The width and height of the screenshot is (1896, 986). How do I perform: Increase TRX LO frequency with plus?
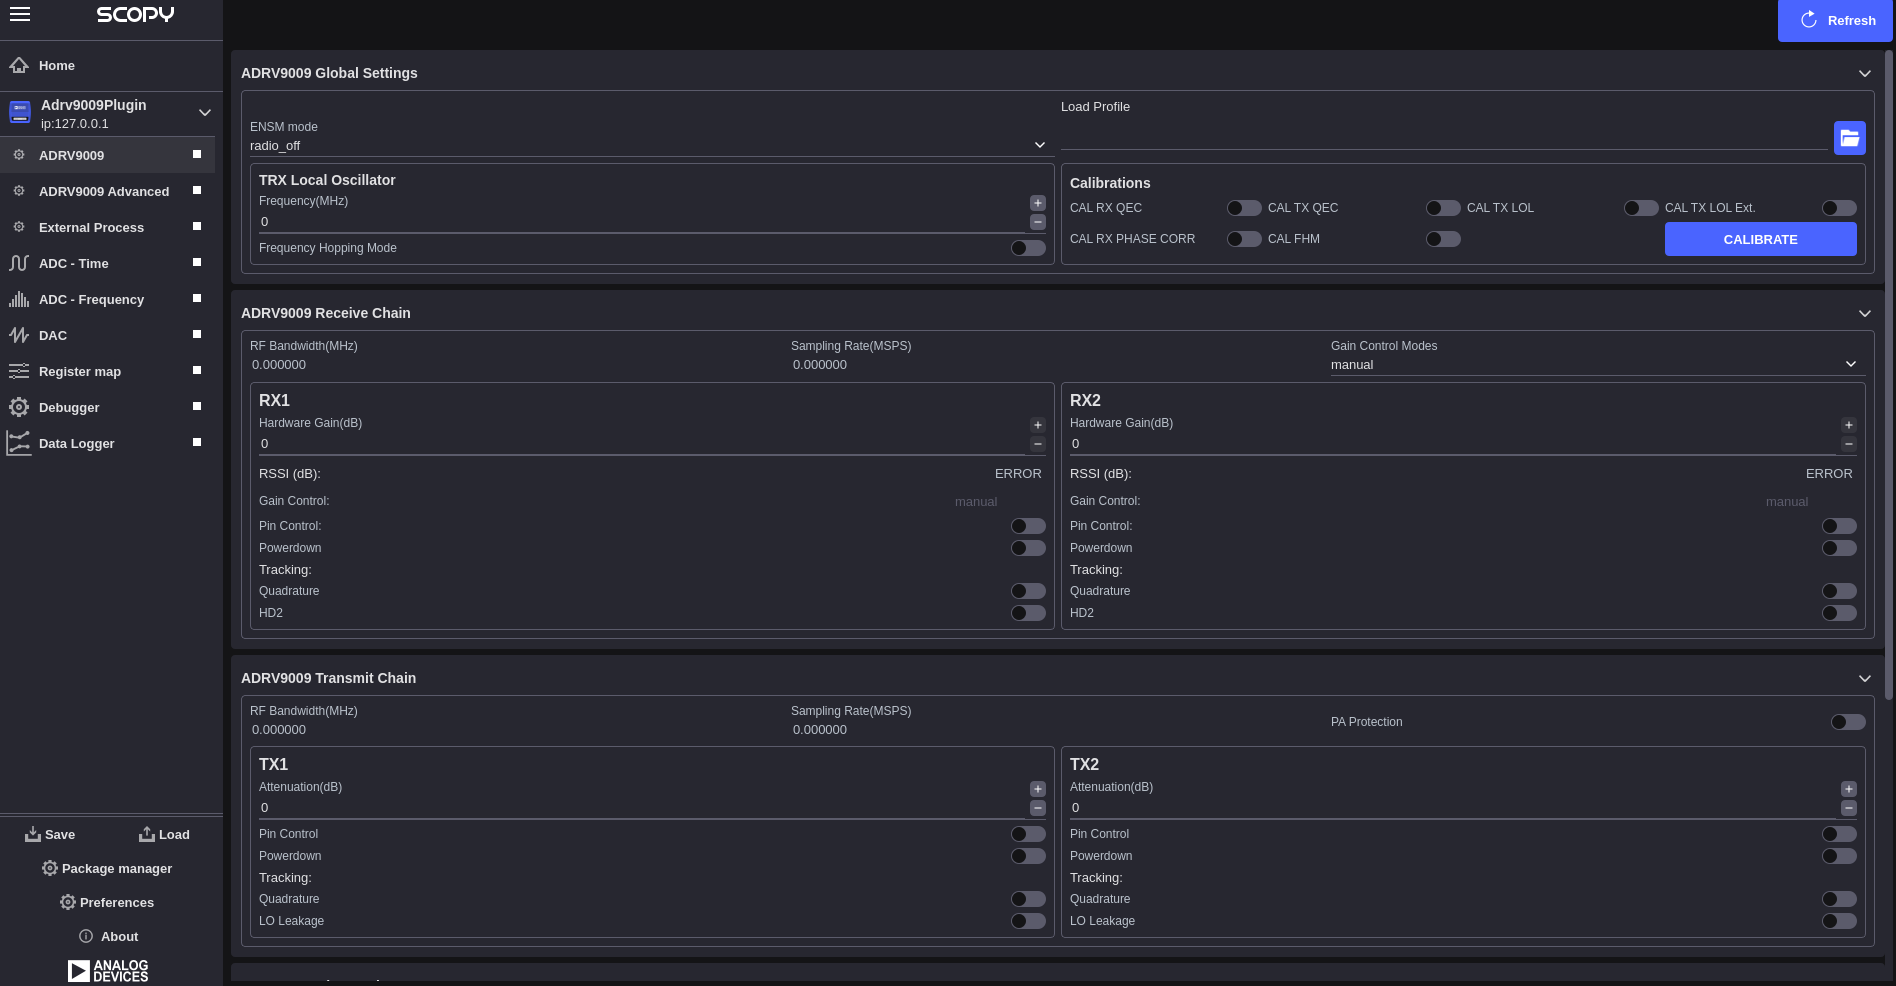[1038, 203]
